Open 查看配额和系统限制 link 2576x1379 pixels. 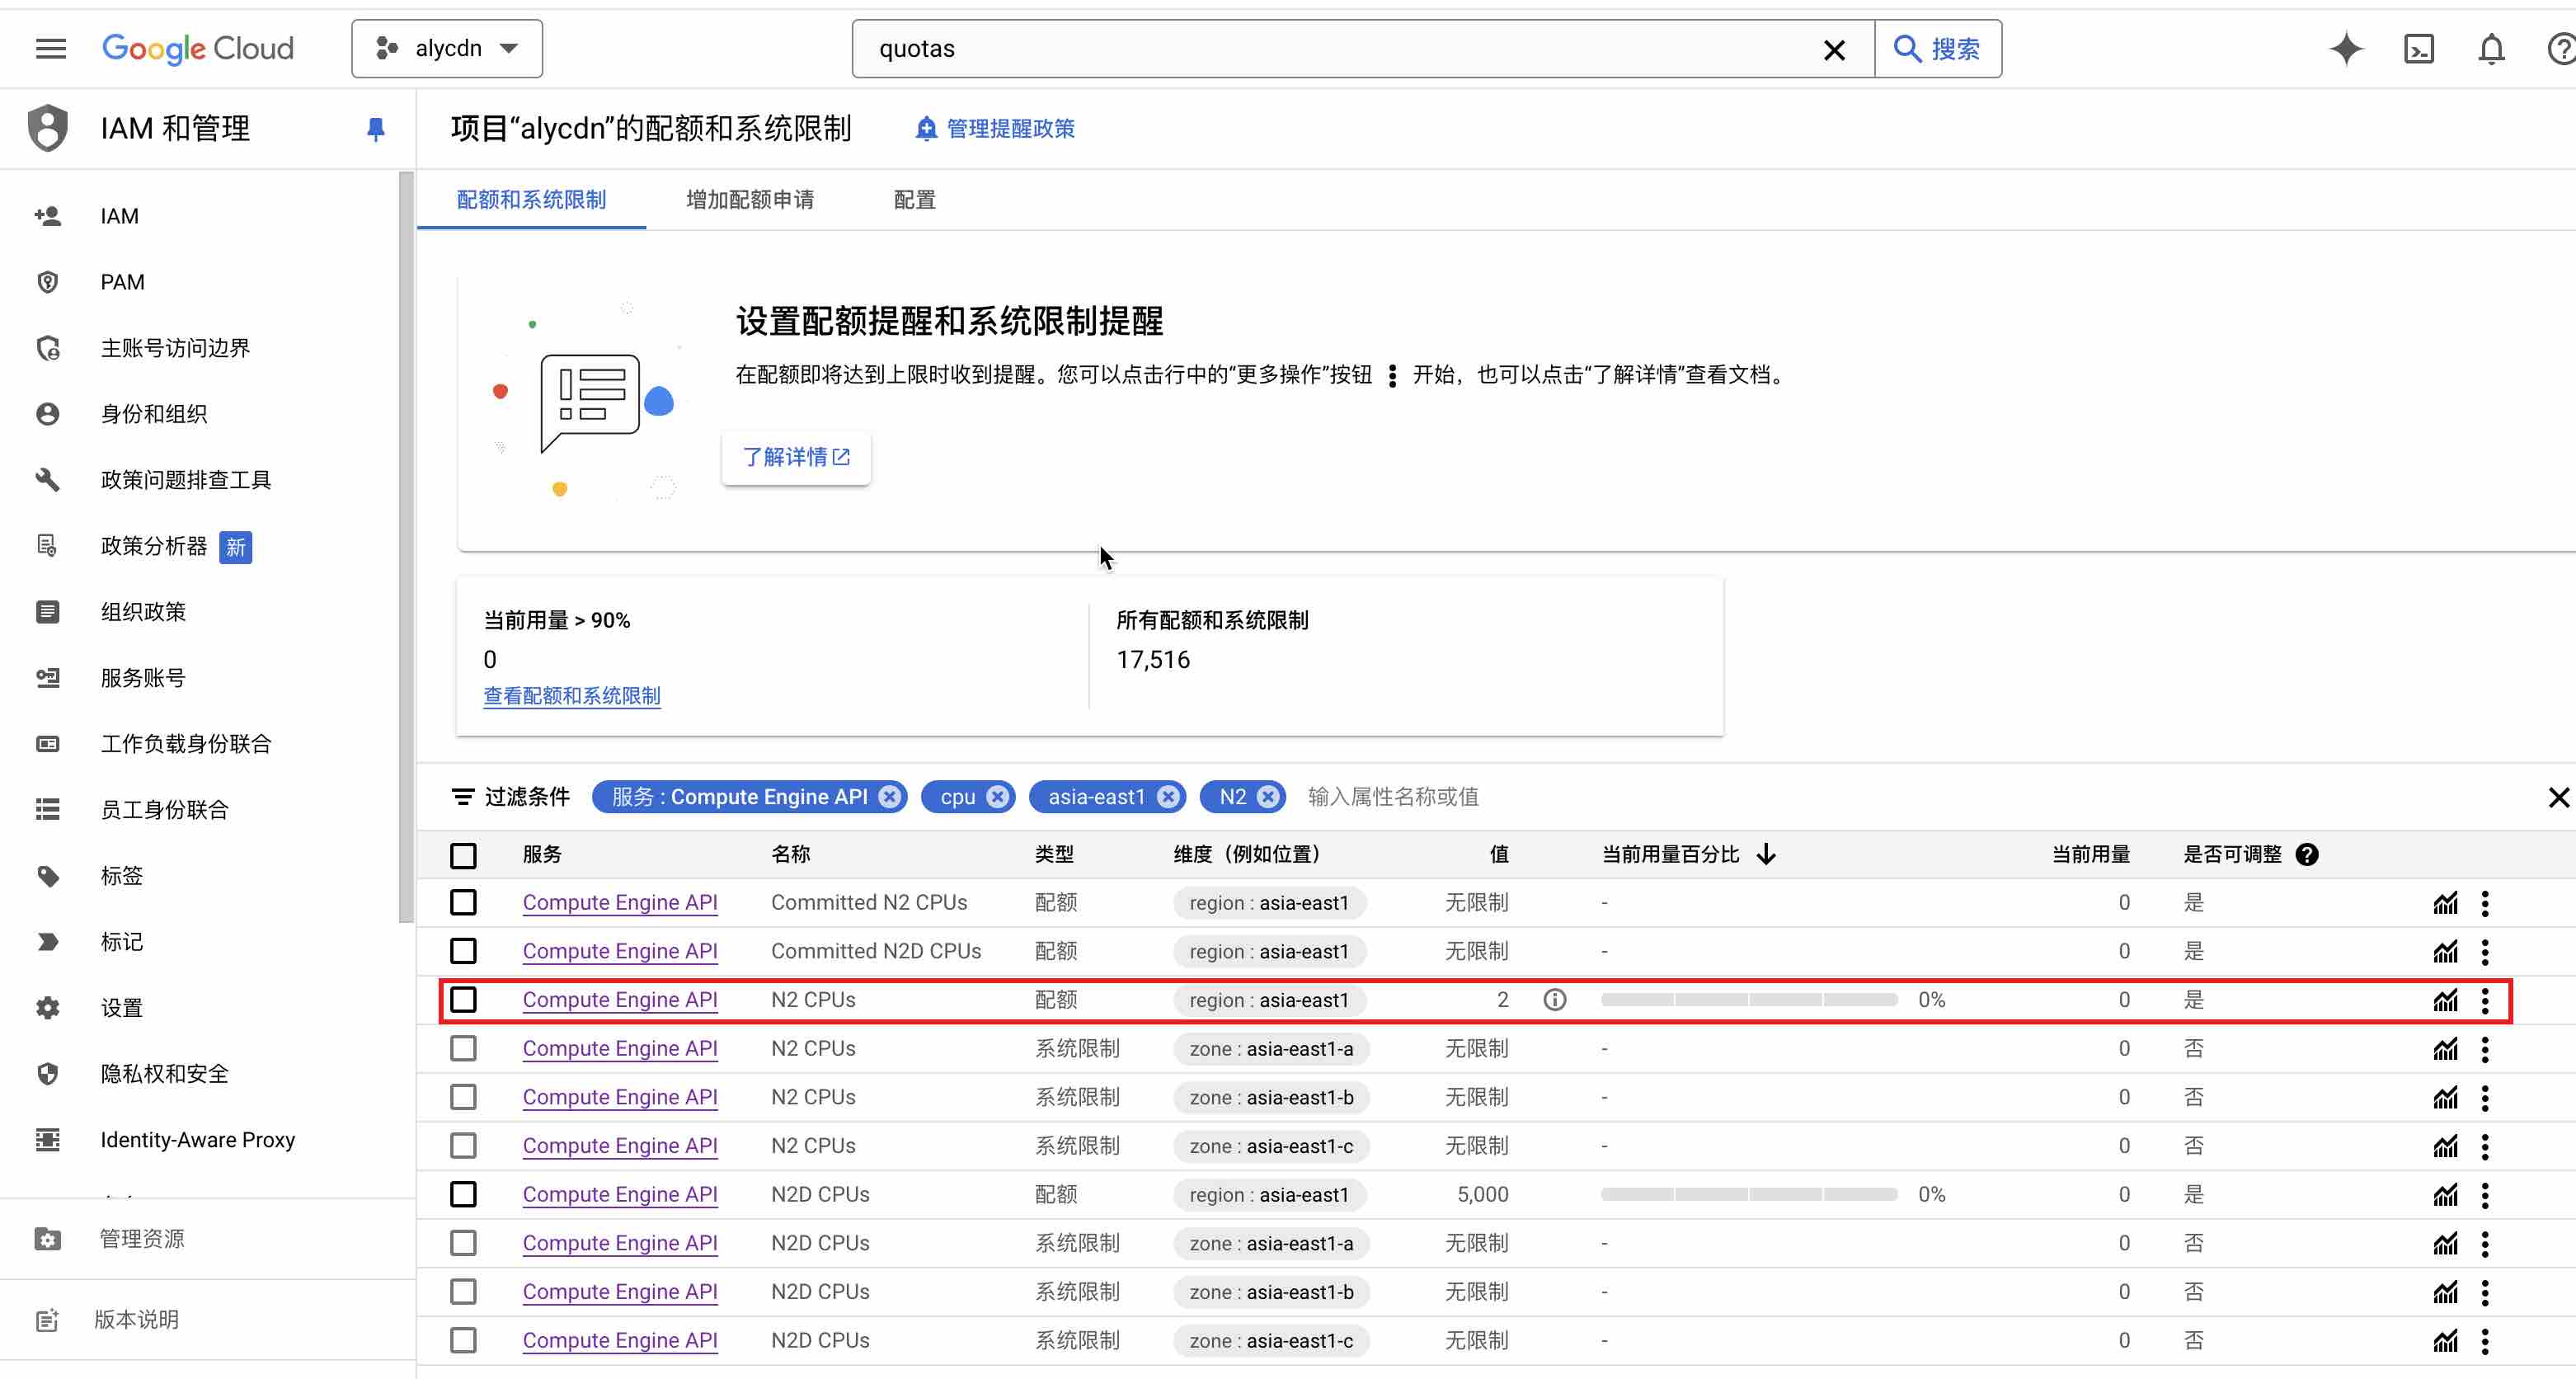point(572,696)
